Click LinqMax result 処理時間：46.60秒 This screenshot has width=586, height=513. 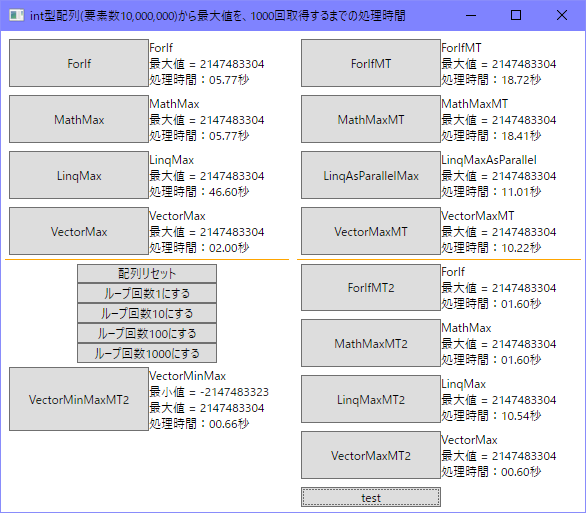199,192
